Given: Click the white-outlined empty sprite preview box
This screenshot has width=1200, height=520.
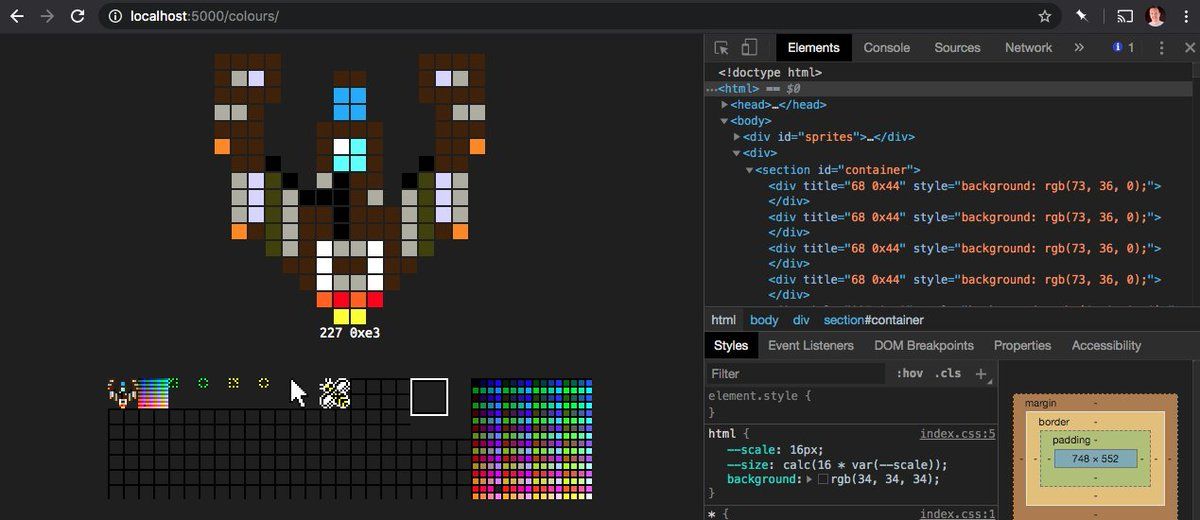Looking at the screenshot, I should pyautogui.click(x=429, y=396).
